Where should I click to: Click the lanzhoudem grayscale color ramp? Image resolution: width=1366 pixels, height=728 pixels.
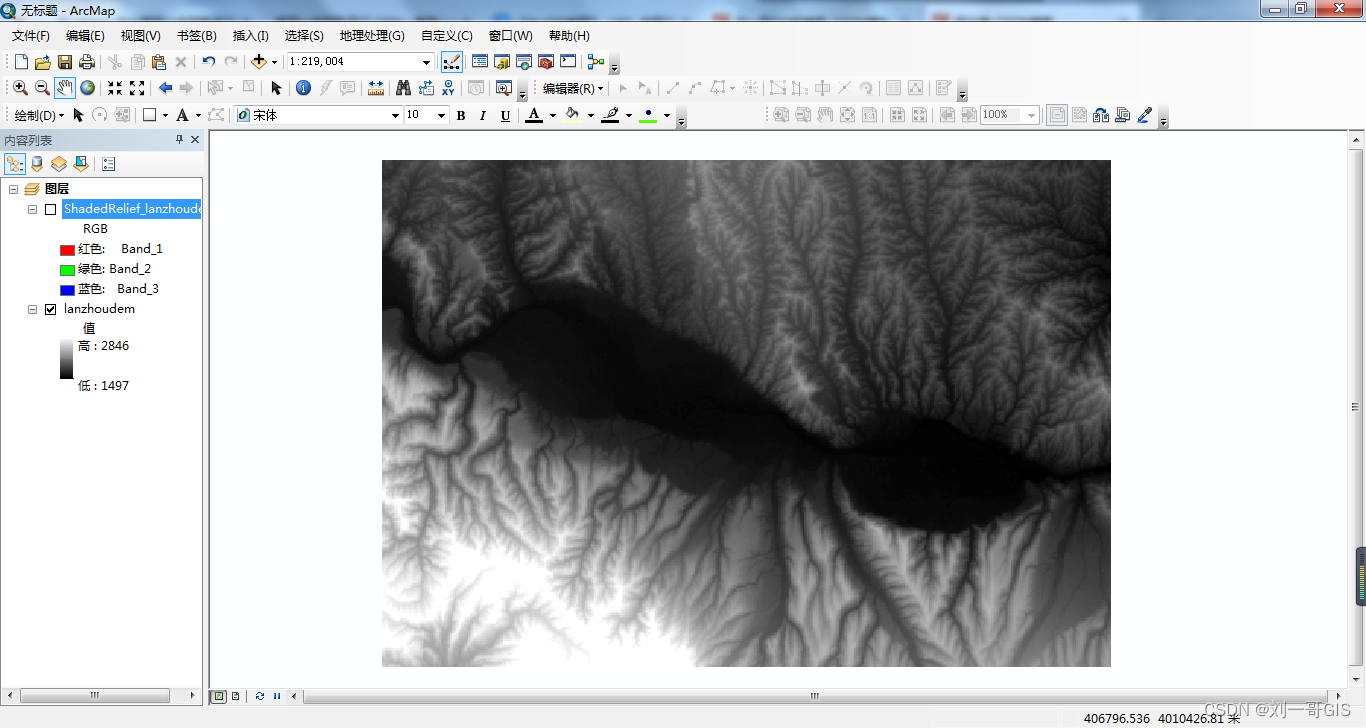pyautogui.click(x=66, y=359)
